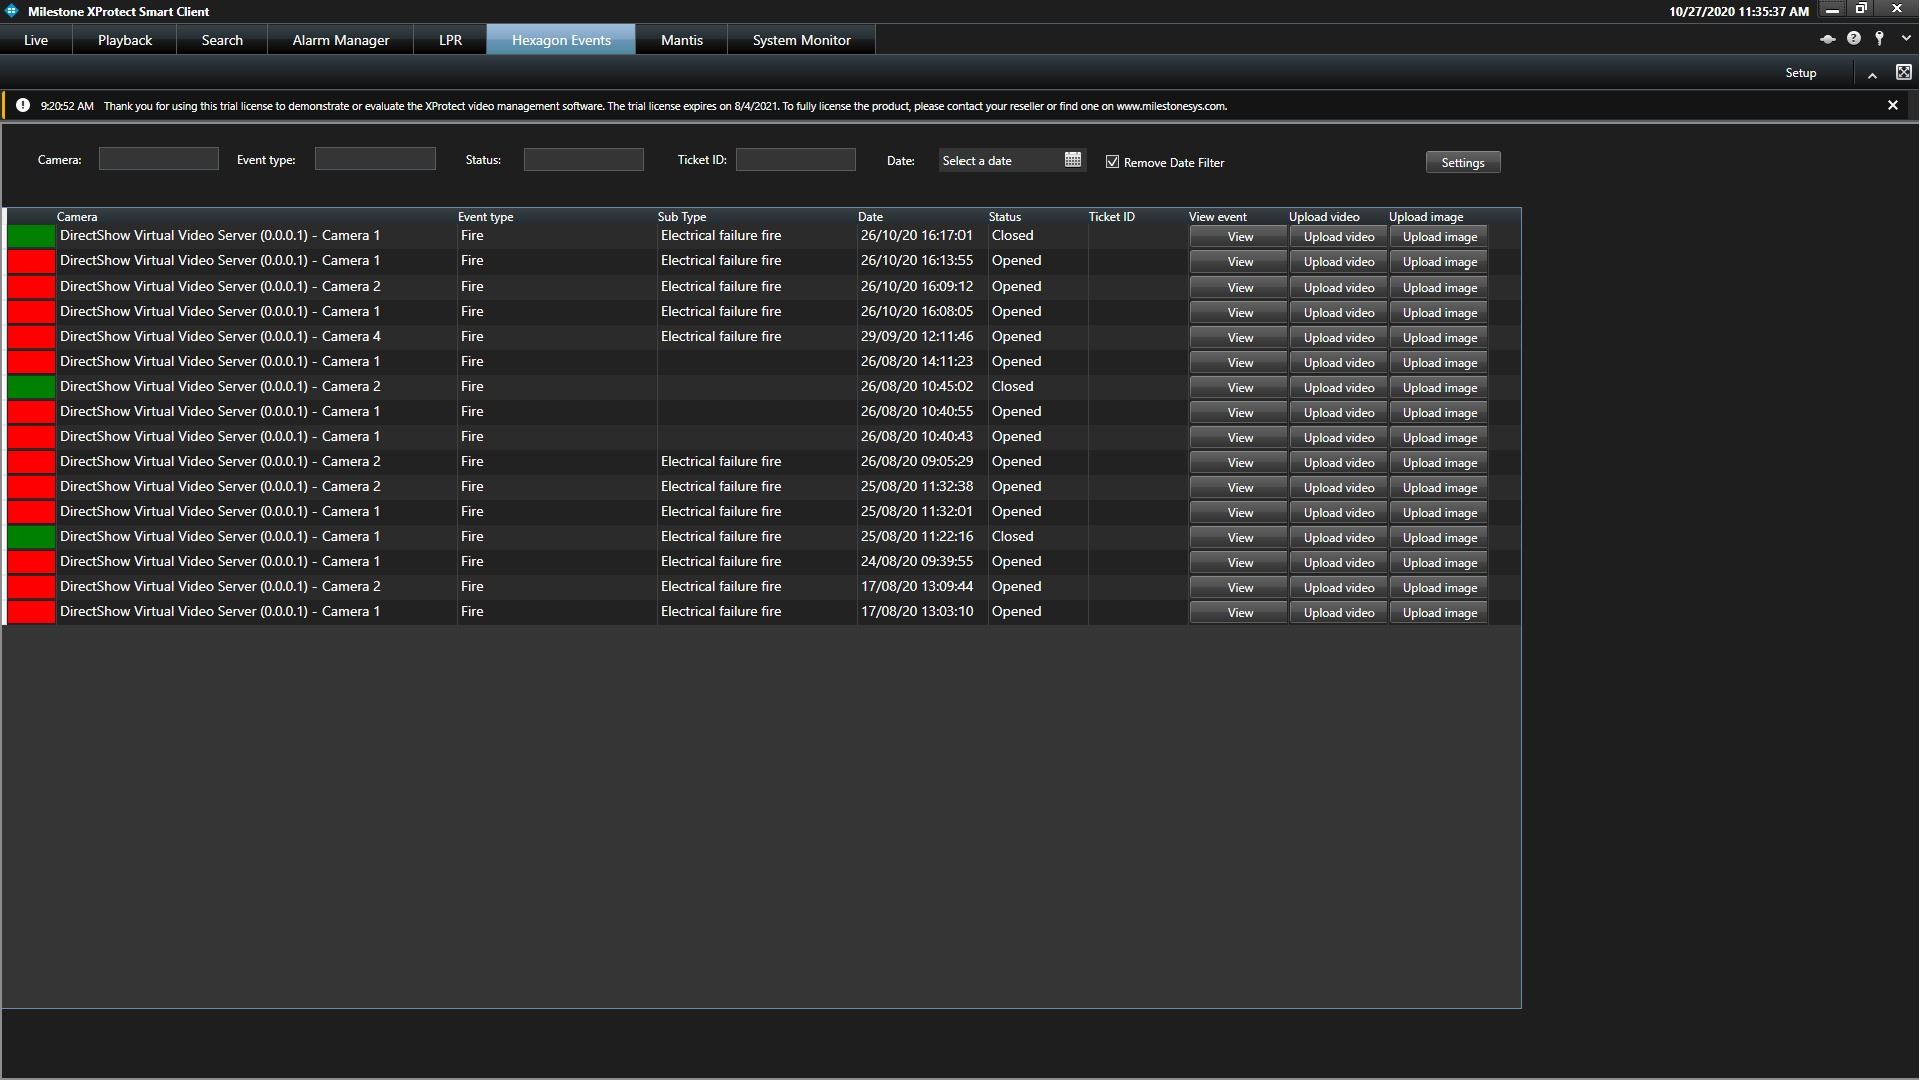Sort by the Status column header
This screenshot has height=1080, width=1920.
tap(1004, 216)
